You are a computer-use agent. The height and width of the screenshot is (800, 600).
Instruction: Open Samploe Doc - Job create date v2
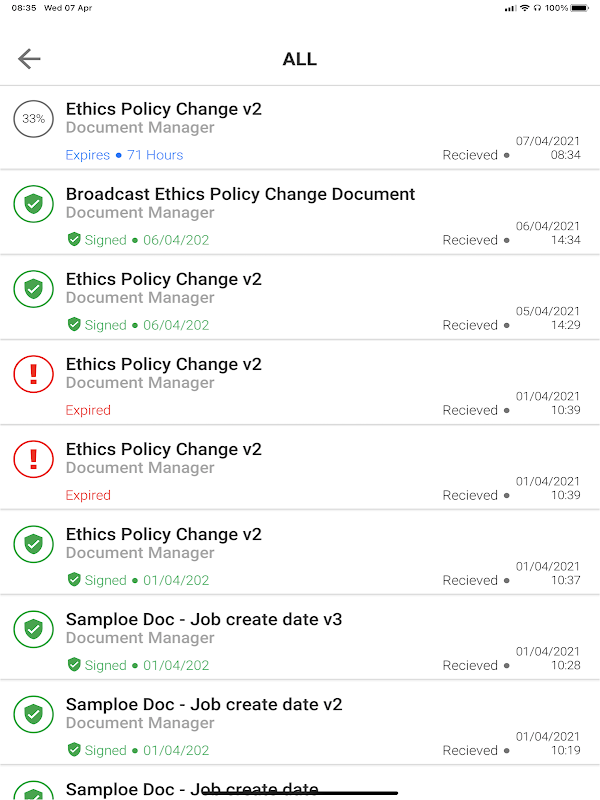coord(204,704)
